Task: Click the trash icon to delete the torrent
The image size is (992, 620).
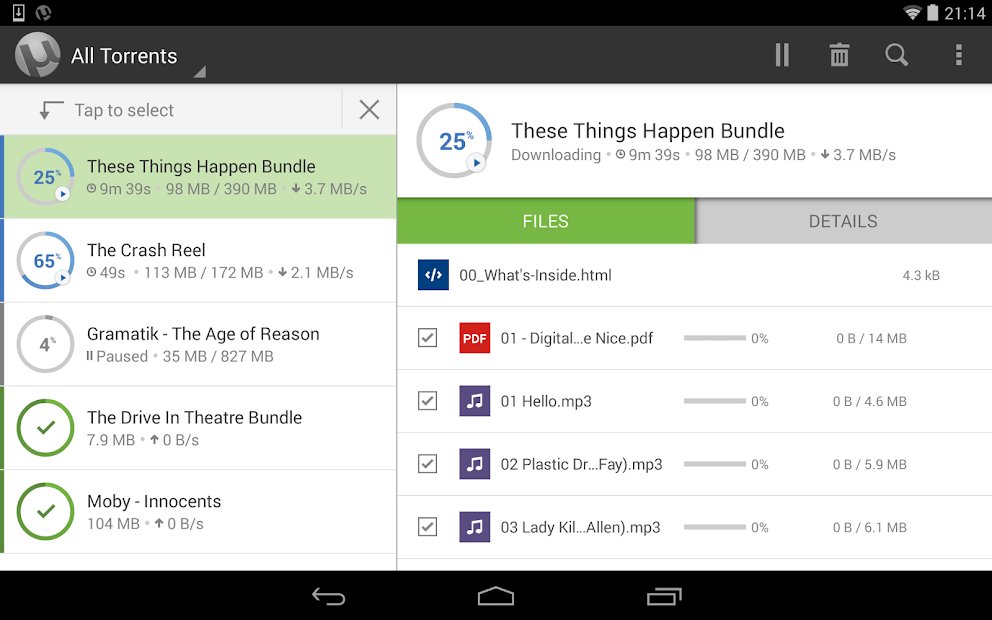Action: tap(839, 55)
